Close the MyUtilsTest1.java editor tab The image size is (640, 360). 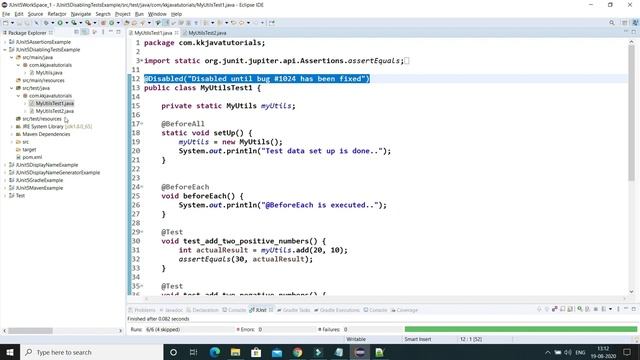pos(176,33)
